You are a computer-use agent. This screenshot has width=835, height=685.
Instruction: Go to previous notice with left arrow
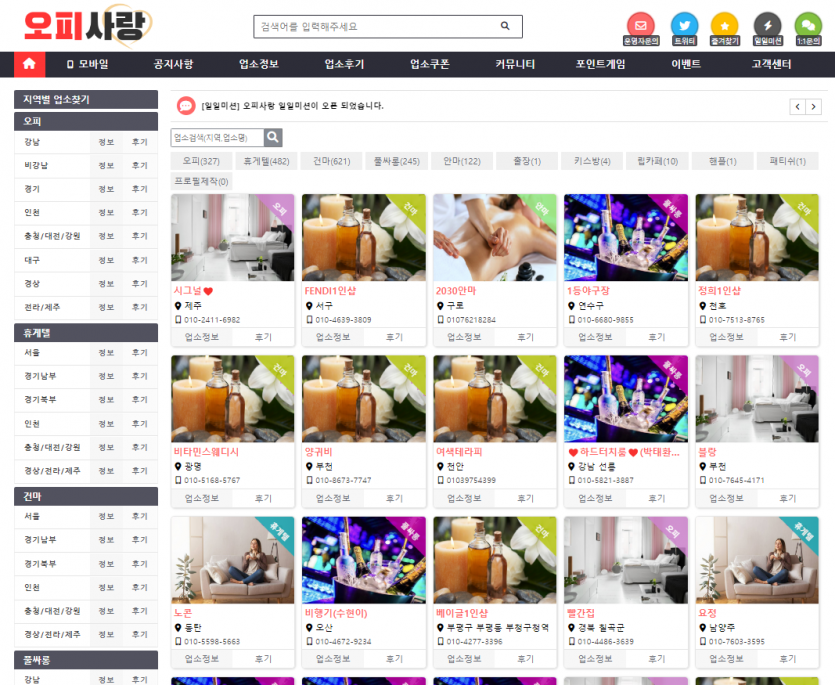(798, 106)
